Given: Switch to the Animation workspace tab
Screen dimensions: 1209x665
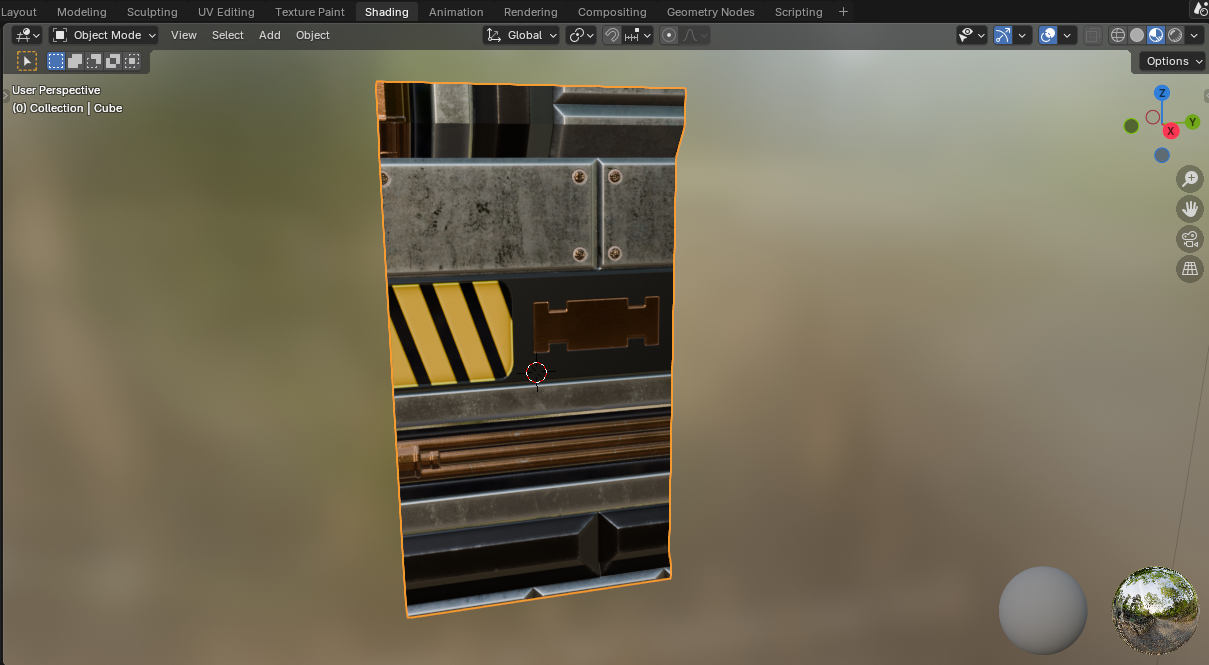Looking at the screenshot, I should click(456, 12).
